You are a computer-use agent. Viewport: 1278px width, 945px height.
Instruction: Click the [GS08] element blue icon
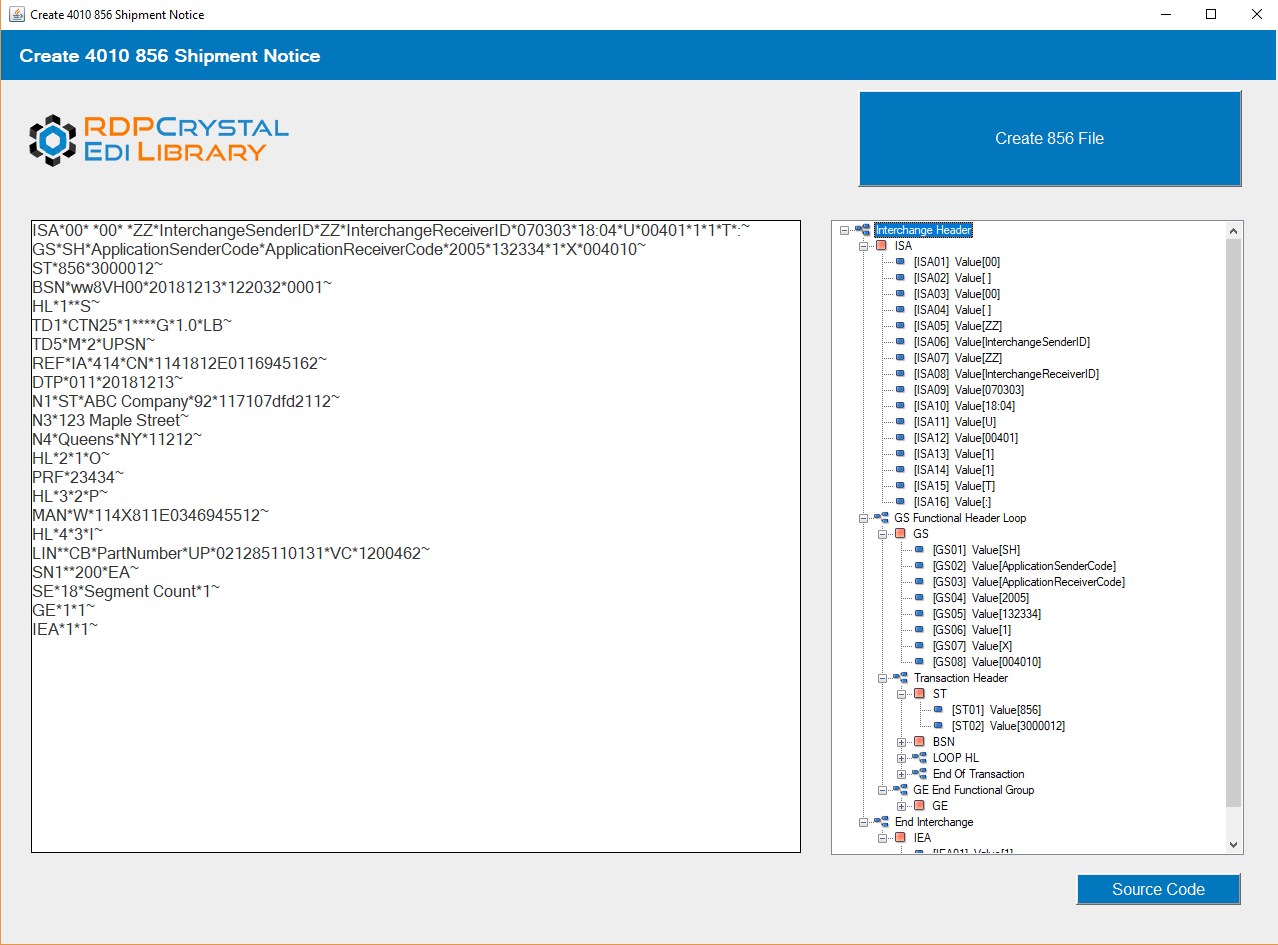coord(919,662)
